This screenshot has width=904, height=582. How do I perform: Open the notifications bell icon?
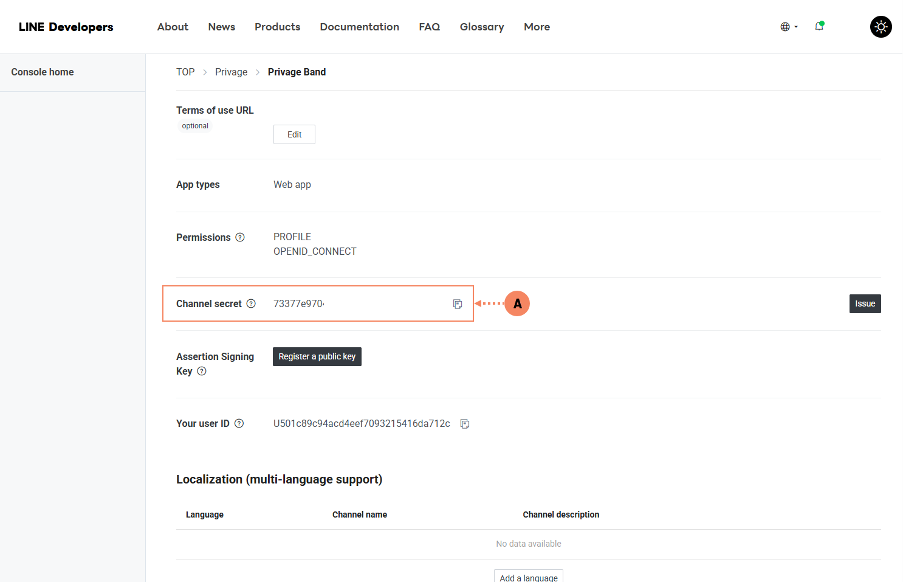(x=819, y=27)
